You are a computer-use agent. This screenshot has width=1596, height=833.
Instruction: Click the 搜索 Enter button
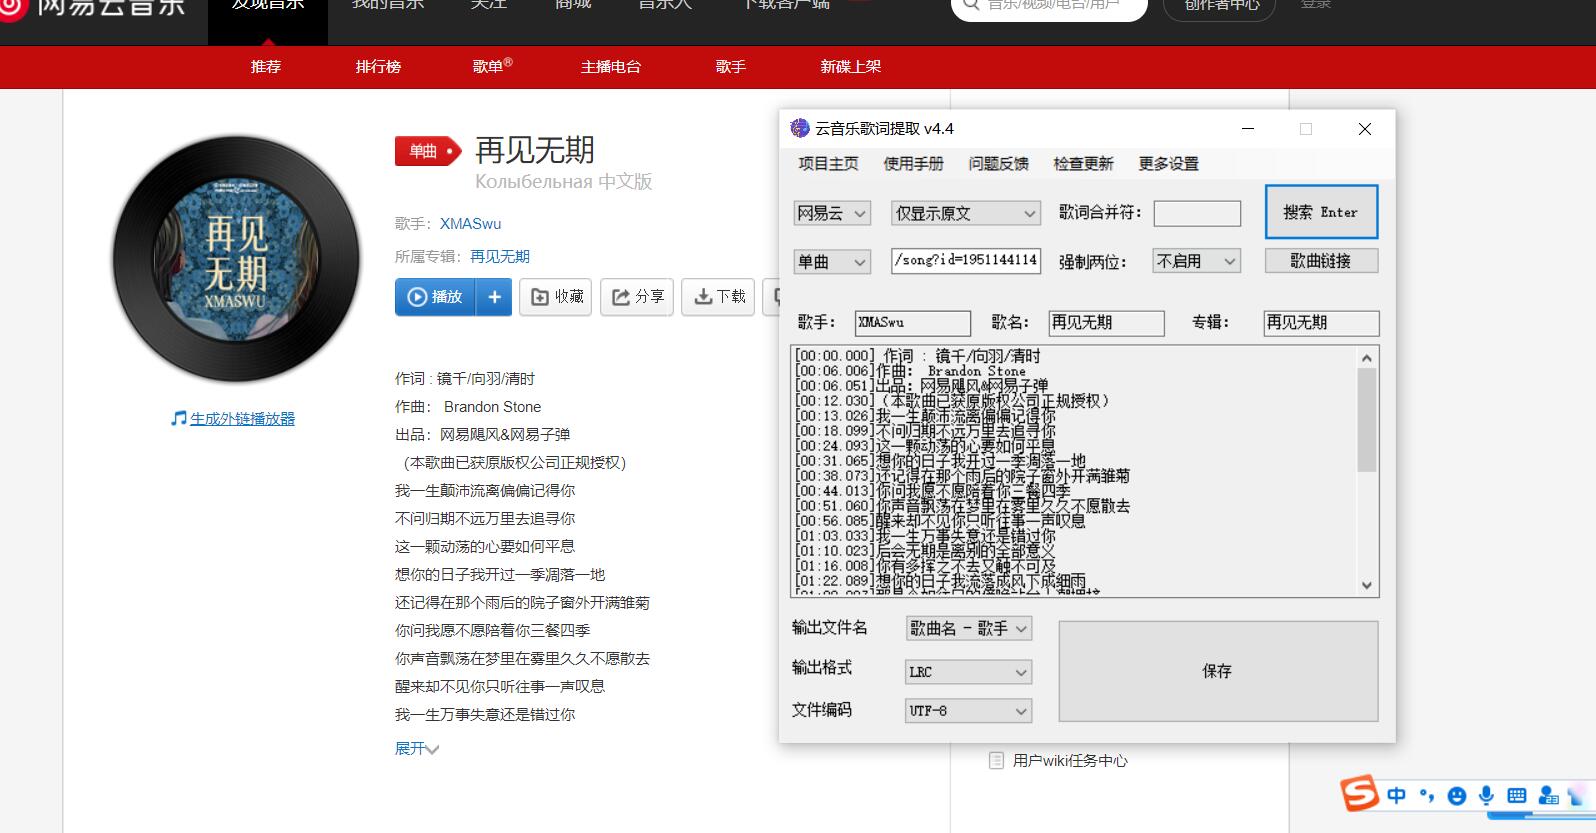click(x=1320, y=212)
